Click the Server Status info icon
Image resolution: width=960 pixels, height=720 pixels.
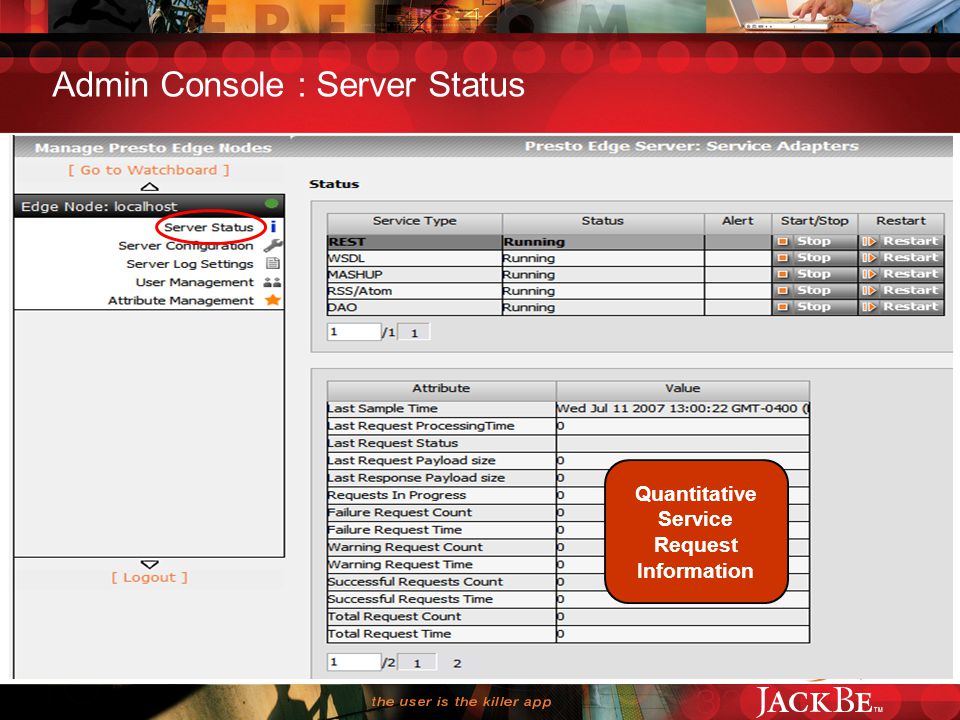click(x=273, y=227)
